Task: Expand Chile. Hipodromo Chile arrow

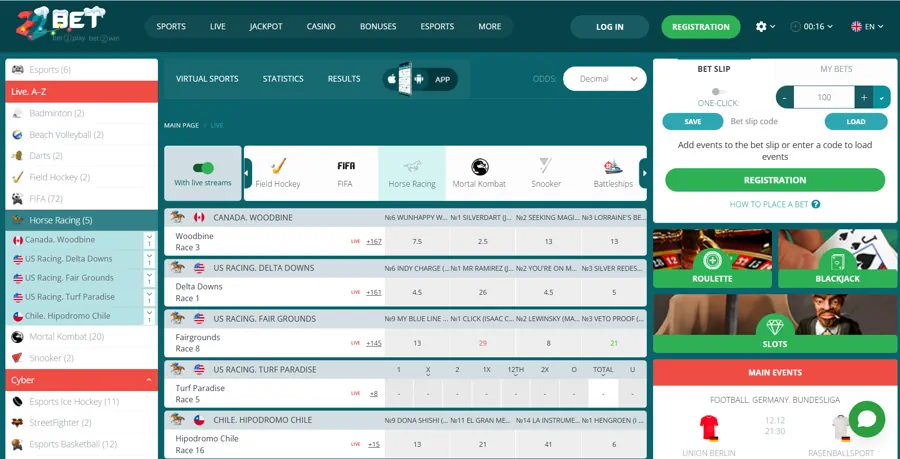Action: coord(149,316)
